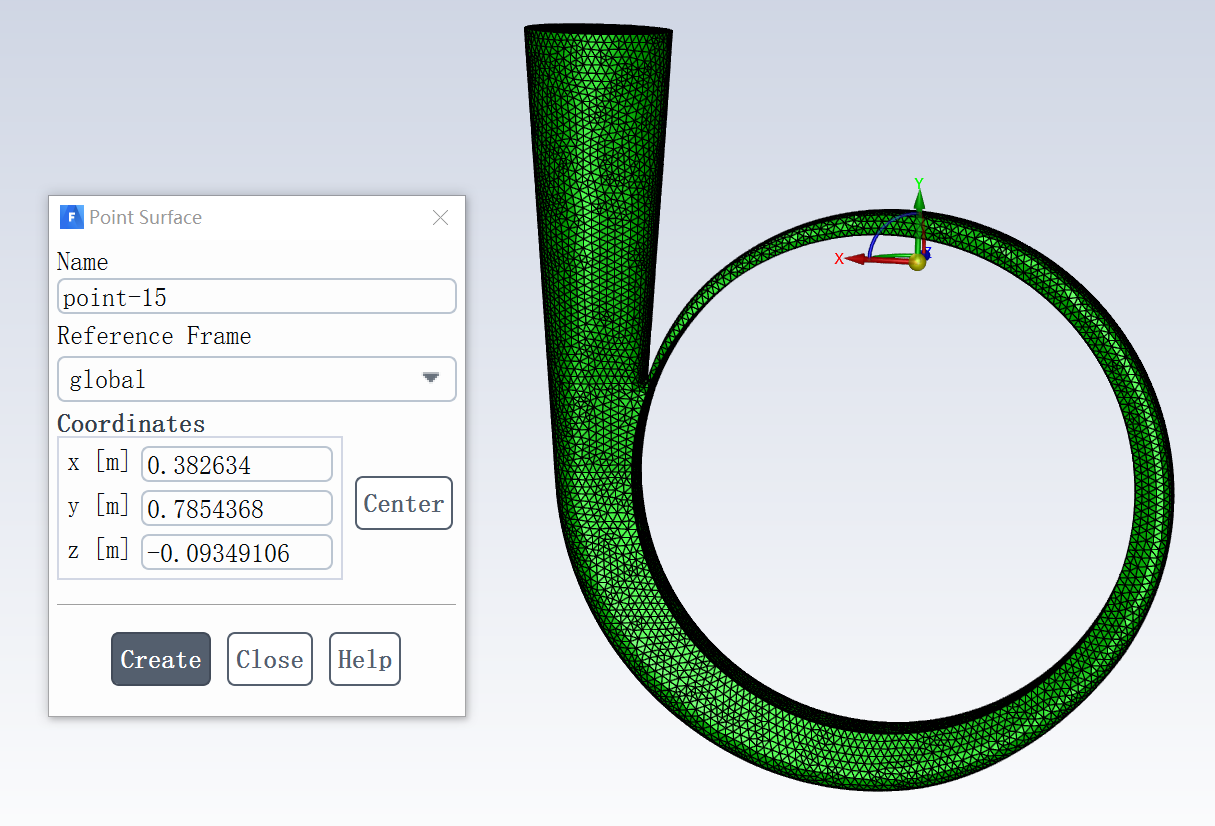Select the blue Z axis on the triad
The height and width of the screenshot is (826, 1215).
pyautogui.click(x=927, y=251)
